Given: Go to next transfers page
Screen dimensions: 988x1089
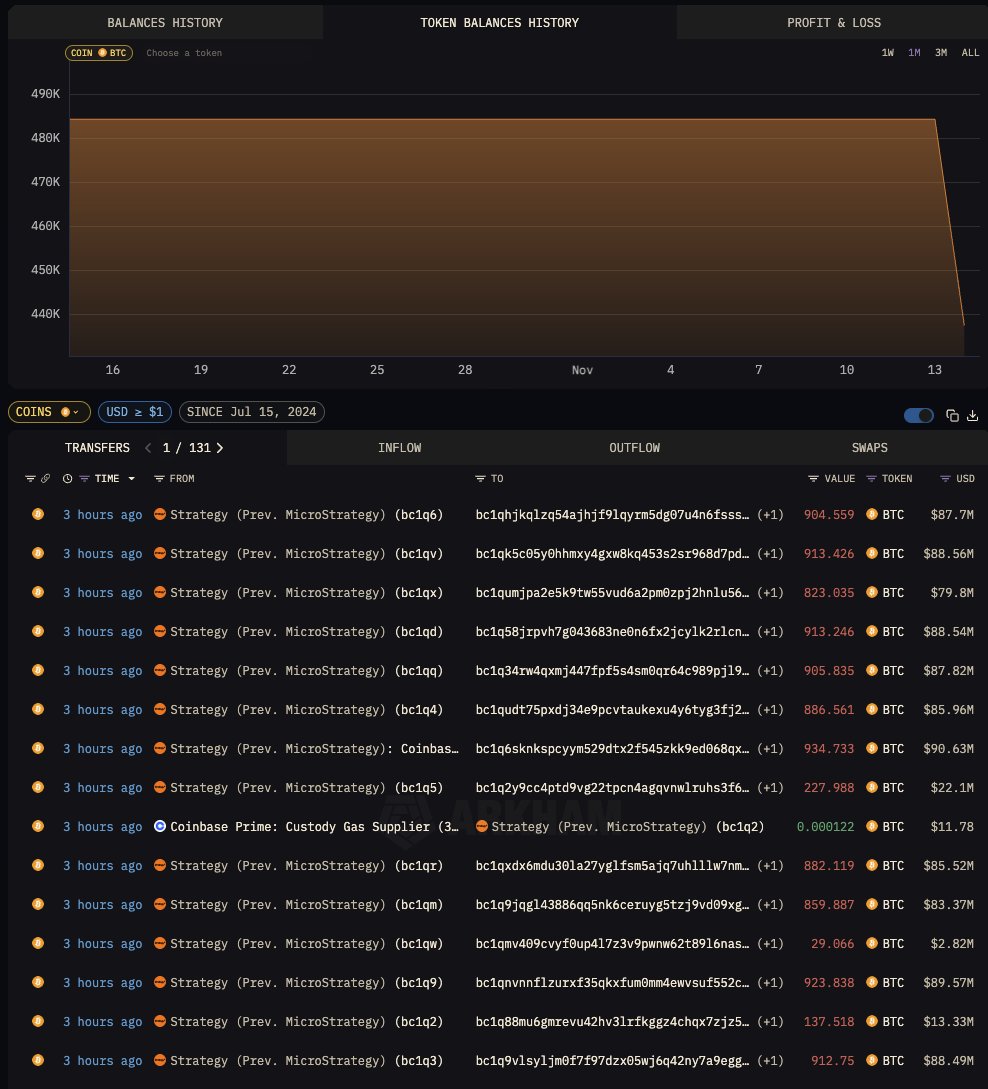Looking at the screenshot, I should [x=220, y=448].
